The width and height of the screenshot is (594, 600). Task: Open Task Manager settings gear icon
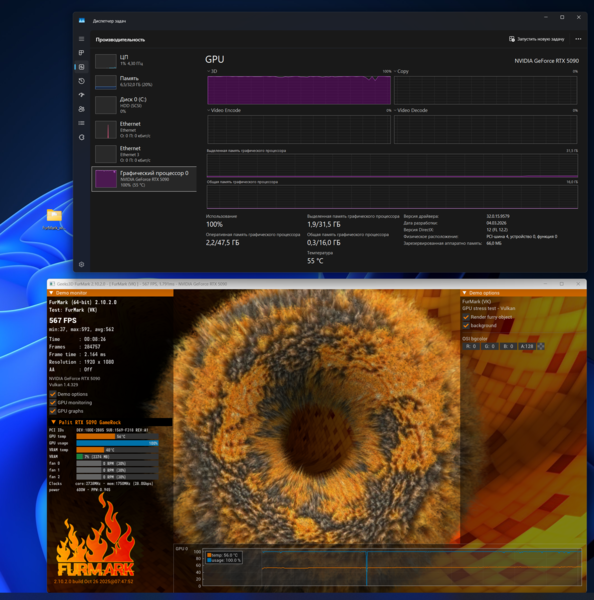click(82, 264)
